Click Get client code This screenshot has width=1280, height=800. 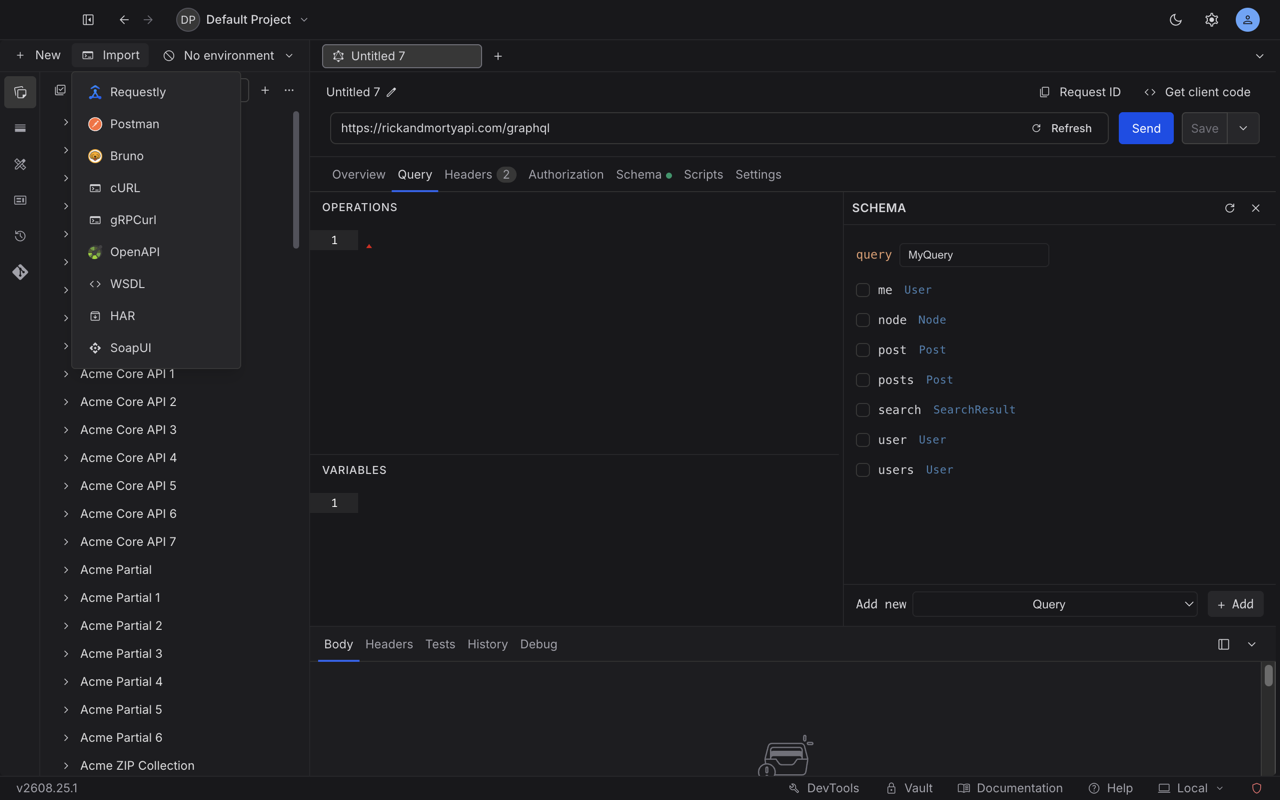point(1197,92)
